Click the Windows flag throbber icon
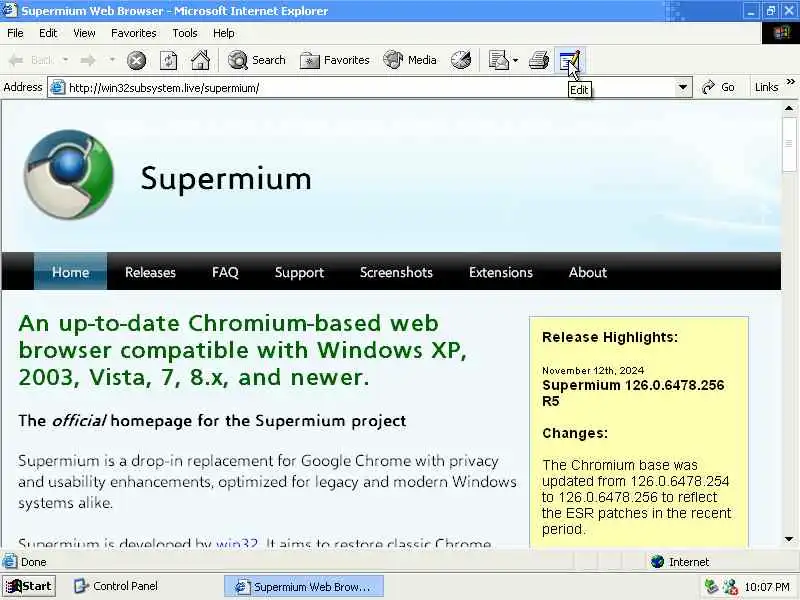 [x=781, y=33]
